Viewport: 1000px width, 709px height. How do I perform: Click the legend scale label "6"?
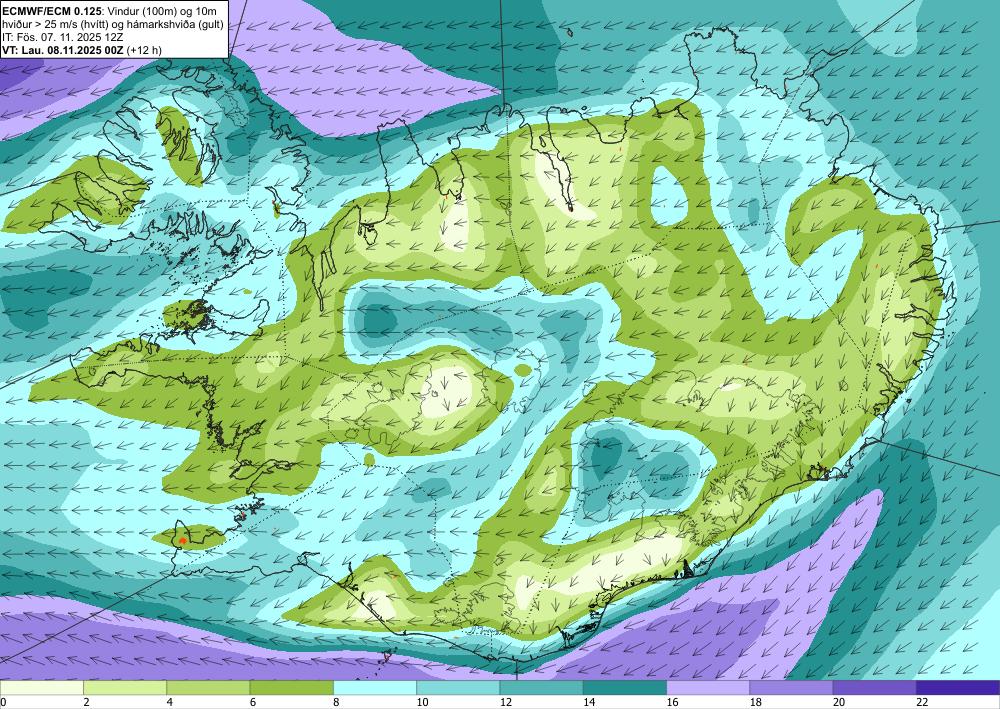click(x=253, y=702)
